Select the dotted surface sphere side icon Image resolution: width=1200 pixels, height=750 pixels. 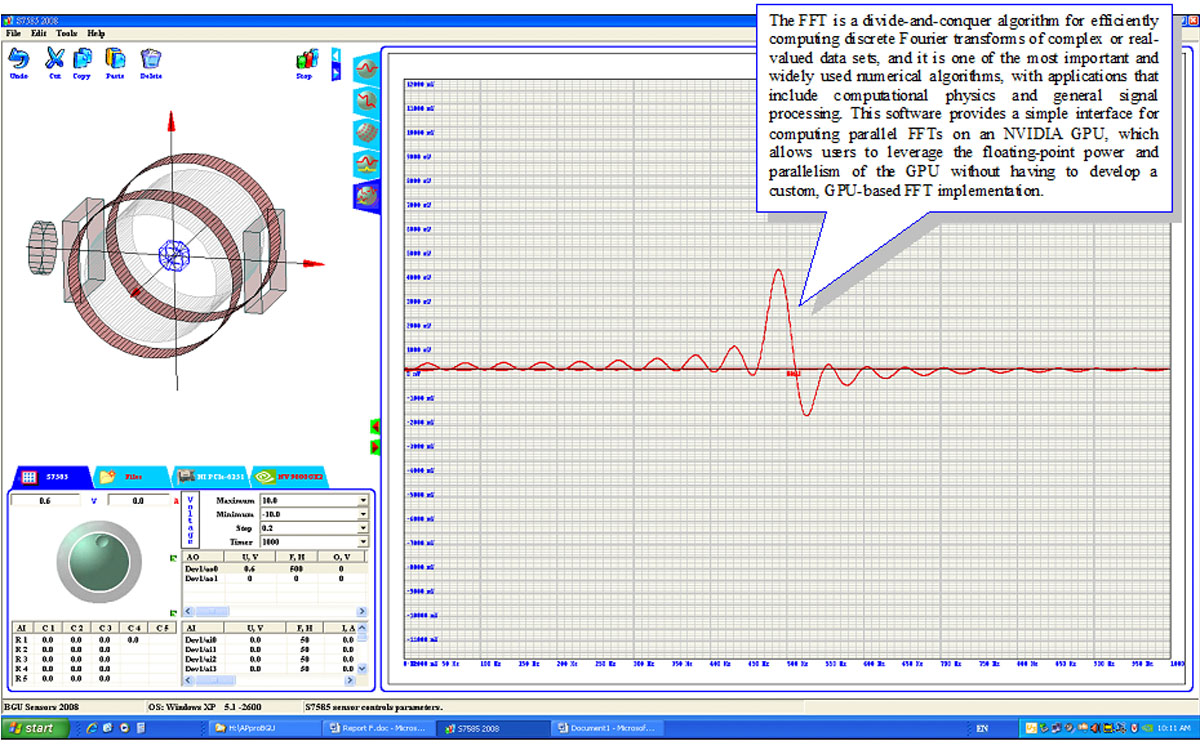(x=366, y=132)
